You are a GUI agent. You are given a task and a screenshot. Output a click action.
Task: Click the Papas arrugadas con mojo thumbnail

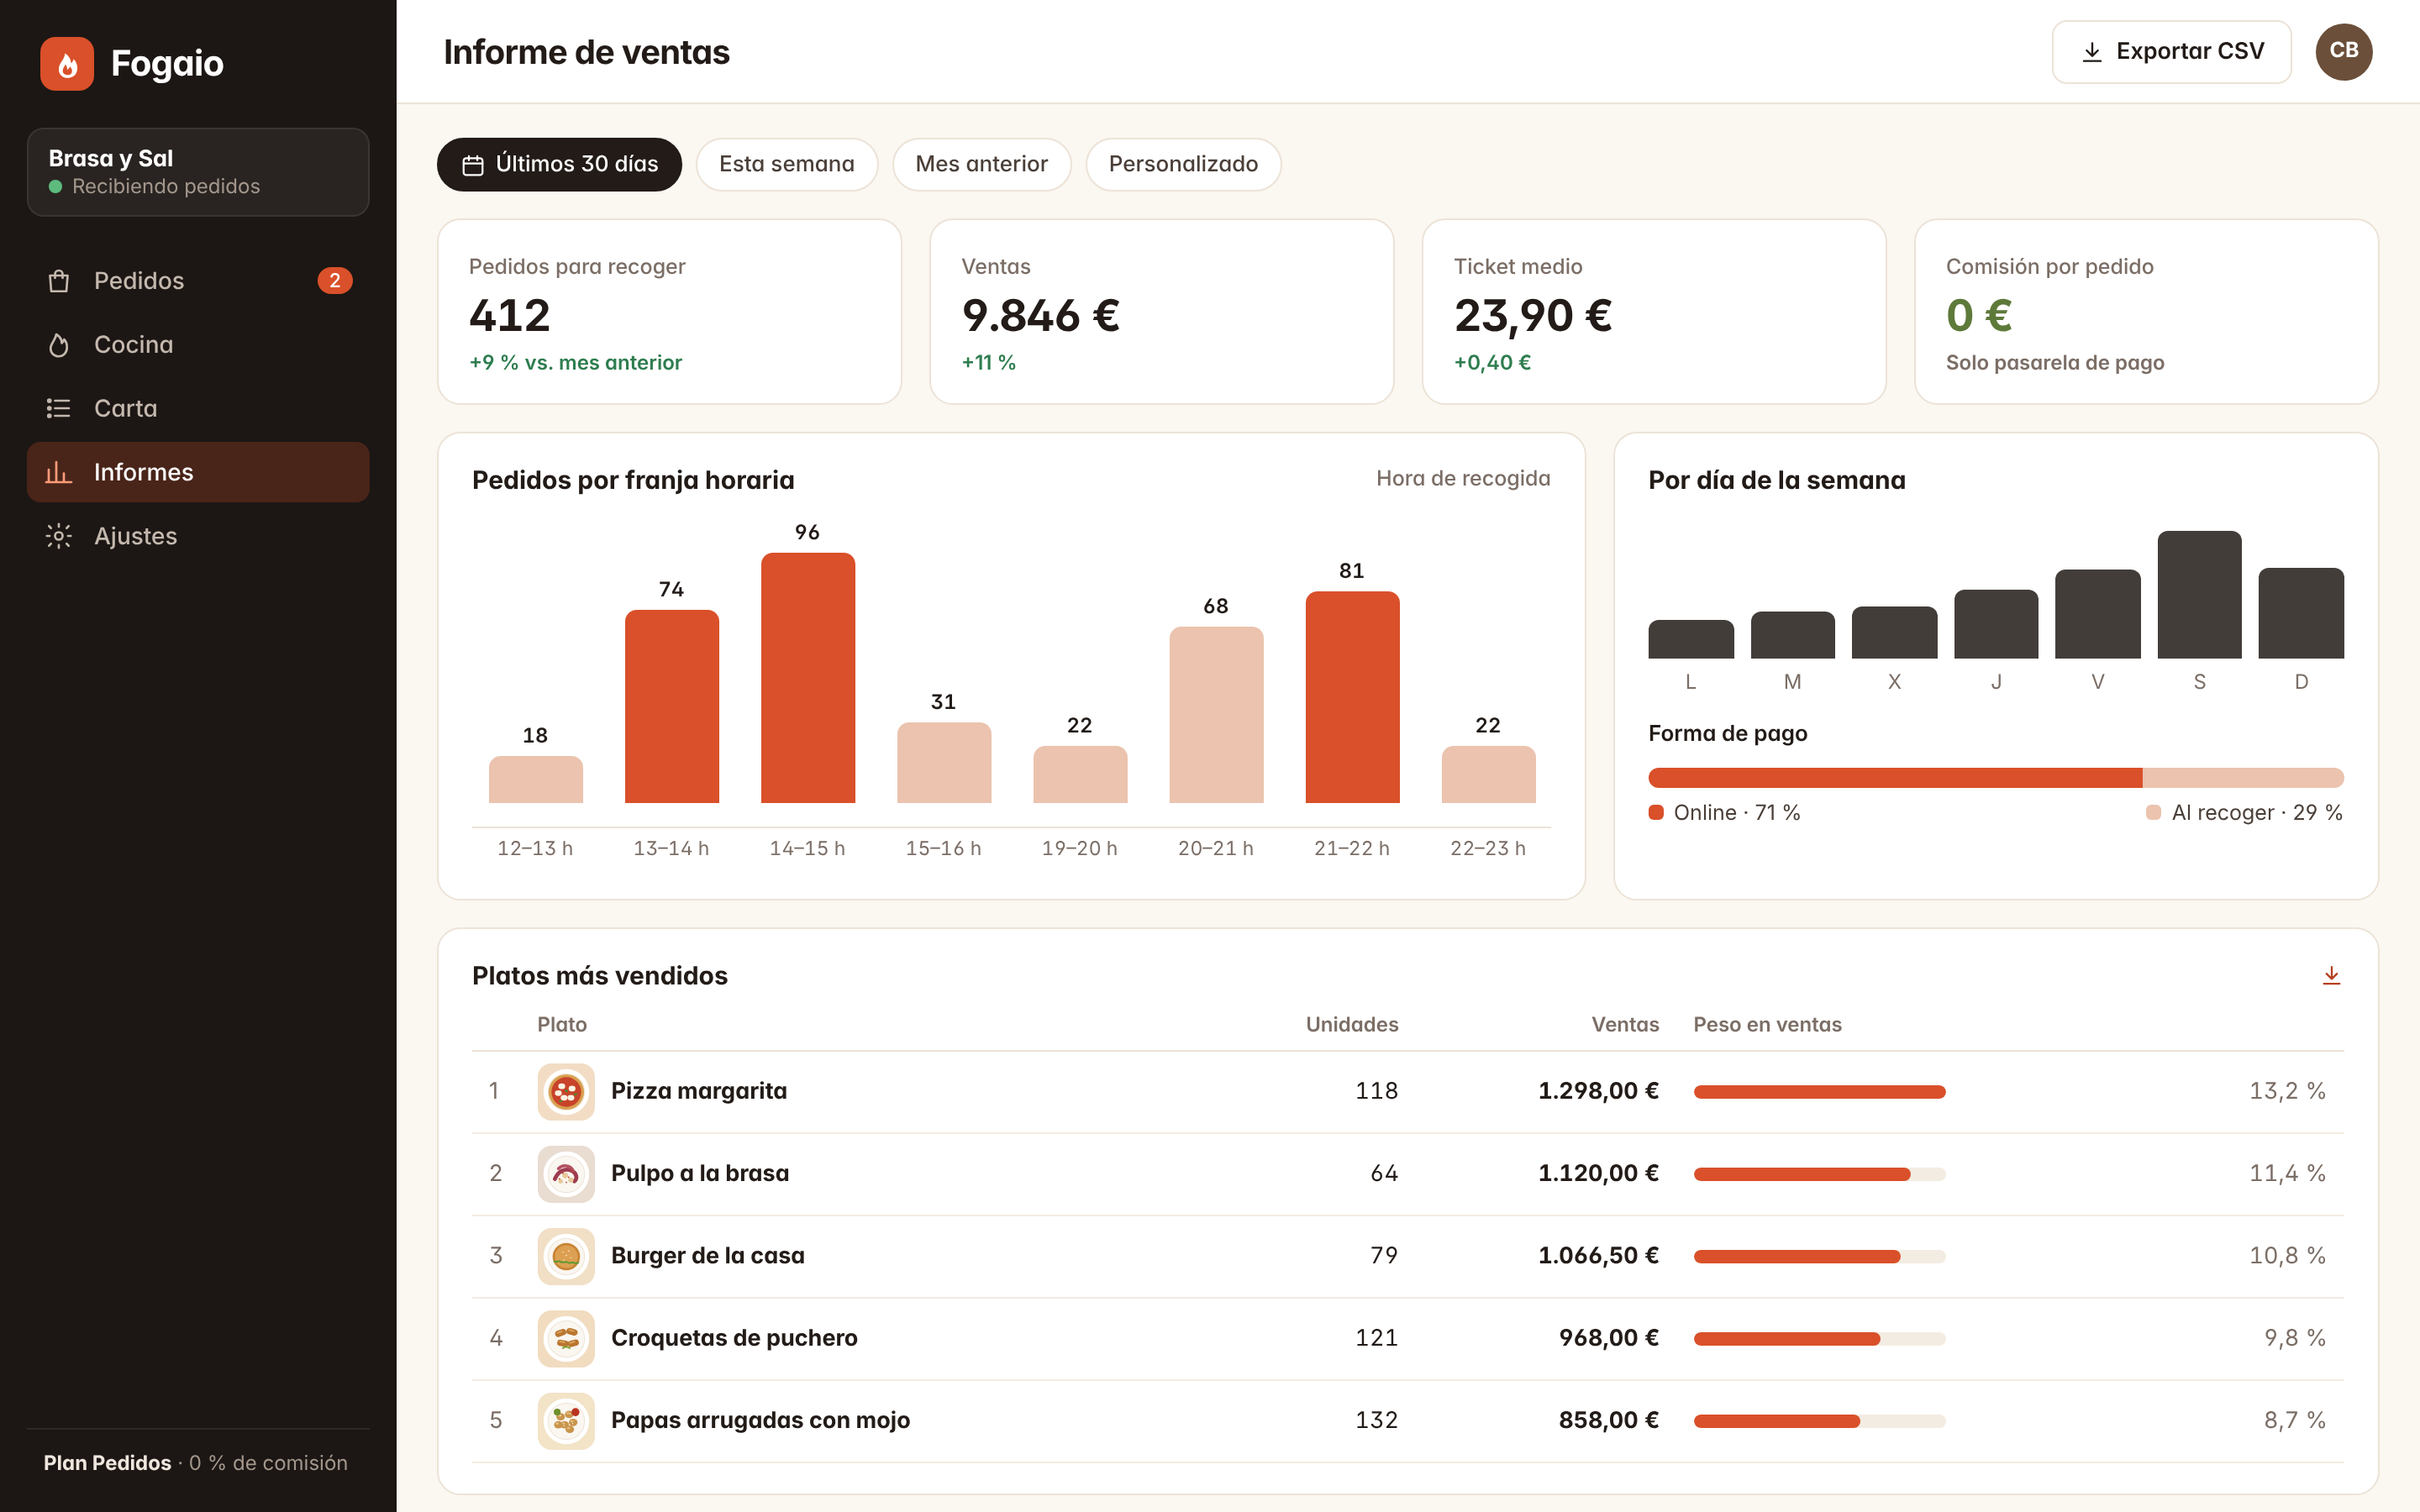[x=566, y=1420]
